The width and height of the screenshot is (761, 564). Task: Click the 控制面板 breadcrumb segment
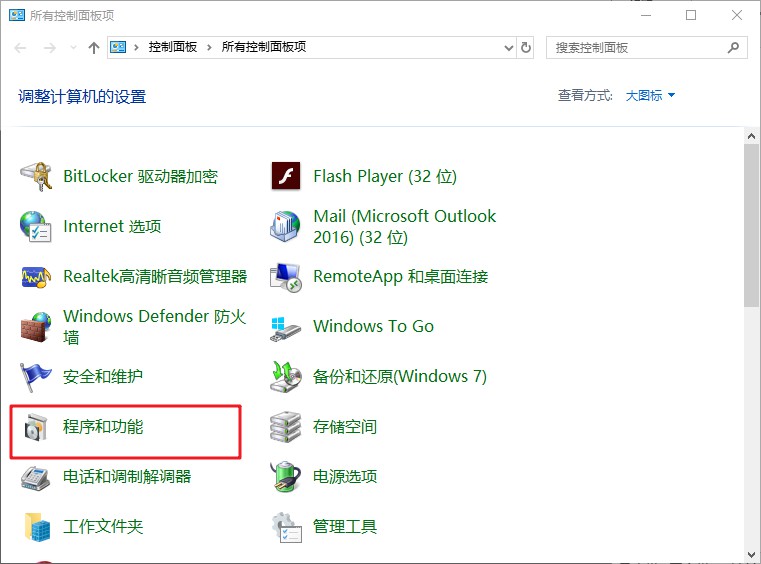tap(173, 47)
